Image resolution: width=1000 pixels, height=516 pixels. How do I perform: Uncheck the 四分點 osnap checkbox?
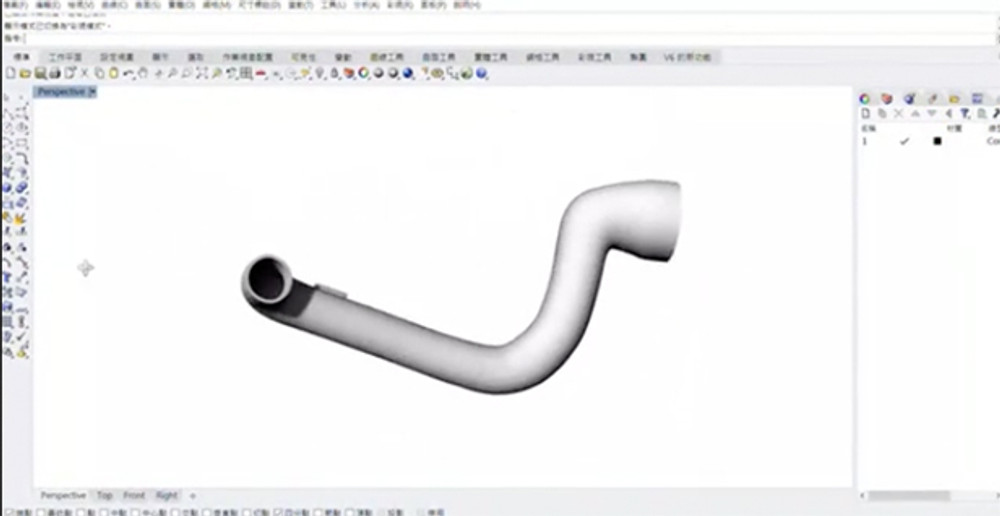279,512
